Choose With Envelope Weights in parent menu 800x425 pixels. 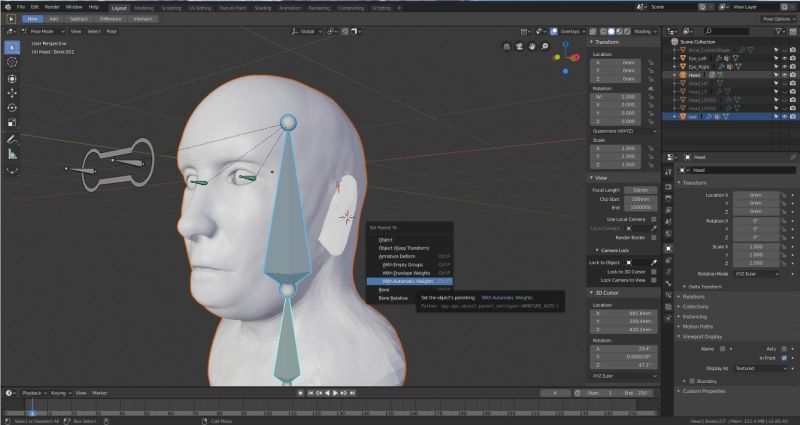pos(409,273)
